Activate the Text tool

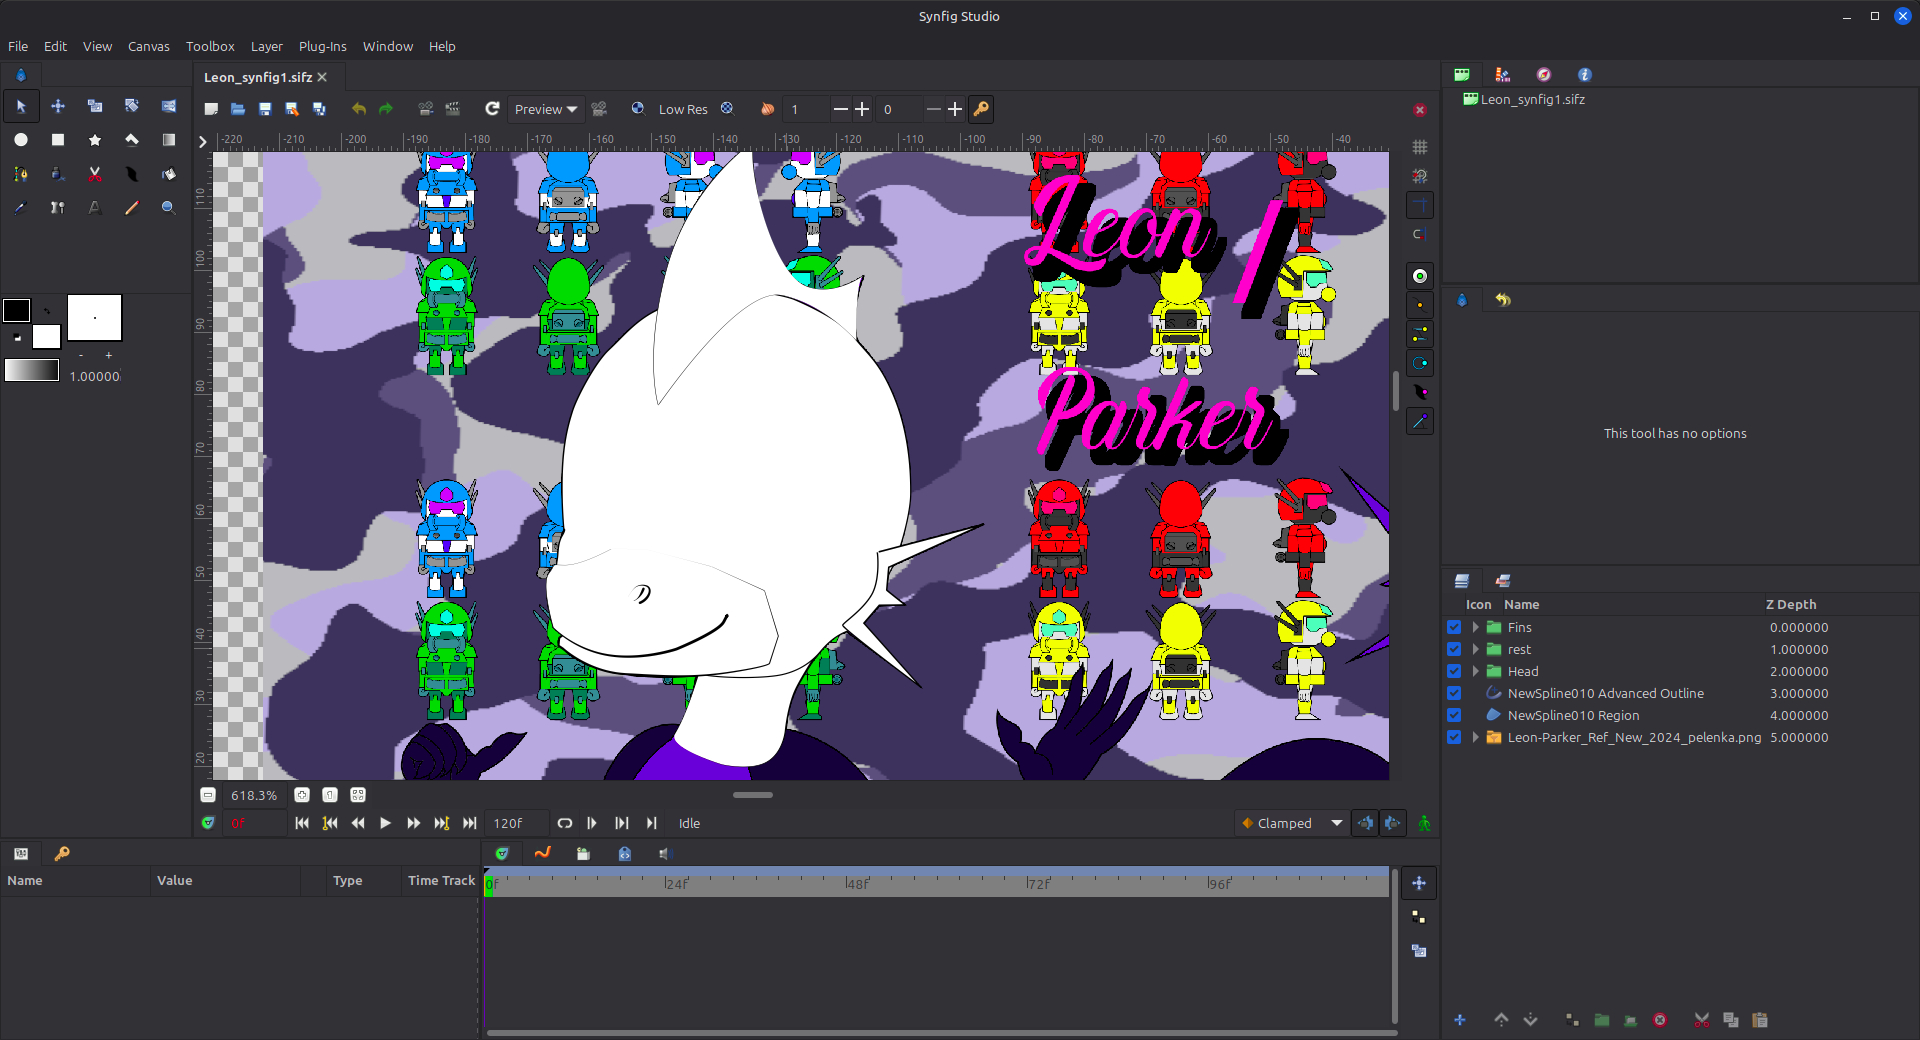[95, 208]
